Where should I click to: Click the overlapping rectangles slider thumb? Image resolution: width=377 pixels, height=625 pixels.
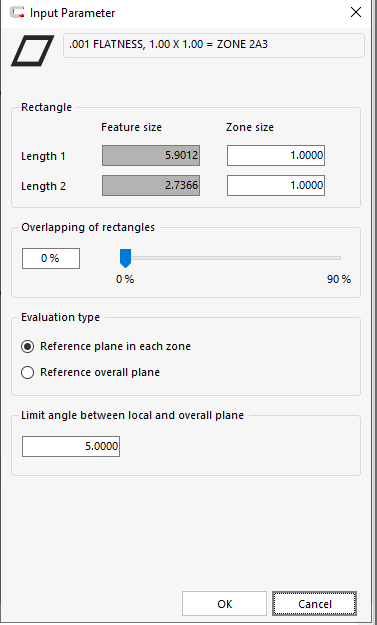click(125, 258)
